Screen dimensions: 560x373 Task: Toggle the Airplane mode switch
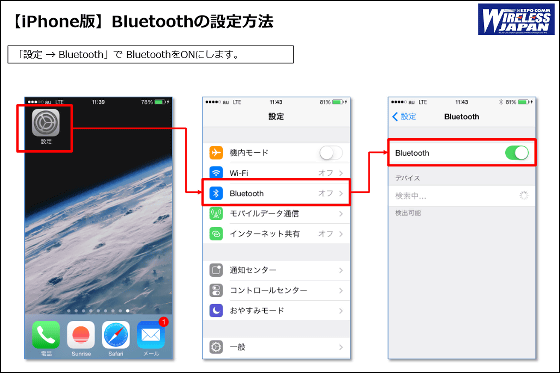click(x=331, y=153)
